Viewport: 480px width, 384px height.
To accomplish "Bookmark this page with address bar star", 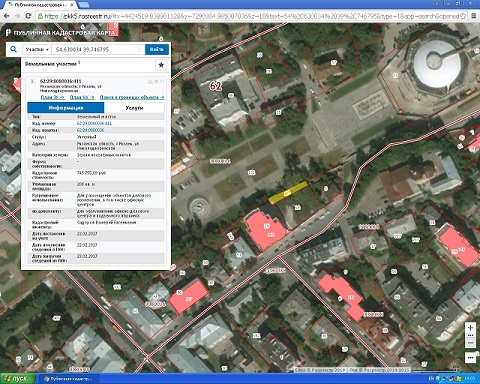I will (x=463, y=16).
